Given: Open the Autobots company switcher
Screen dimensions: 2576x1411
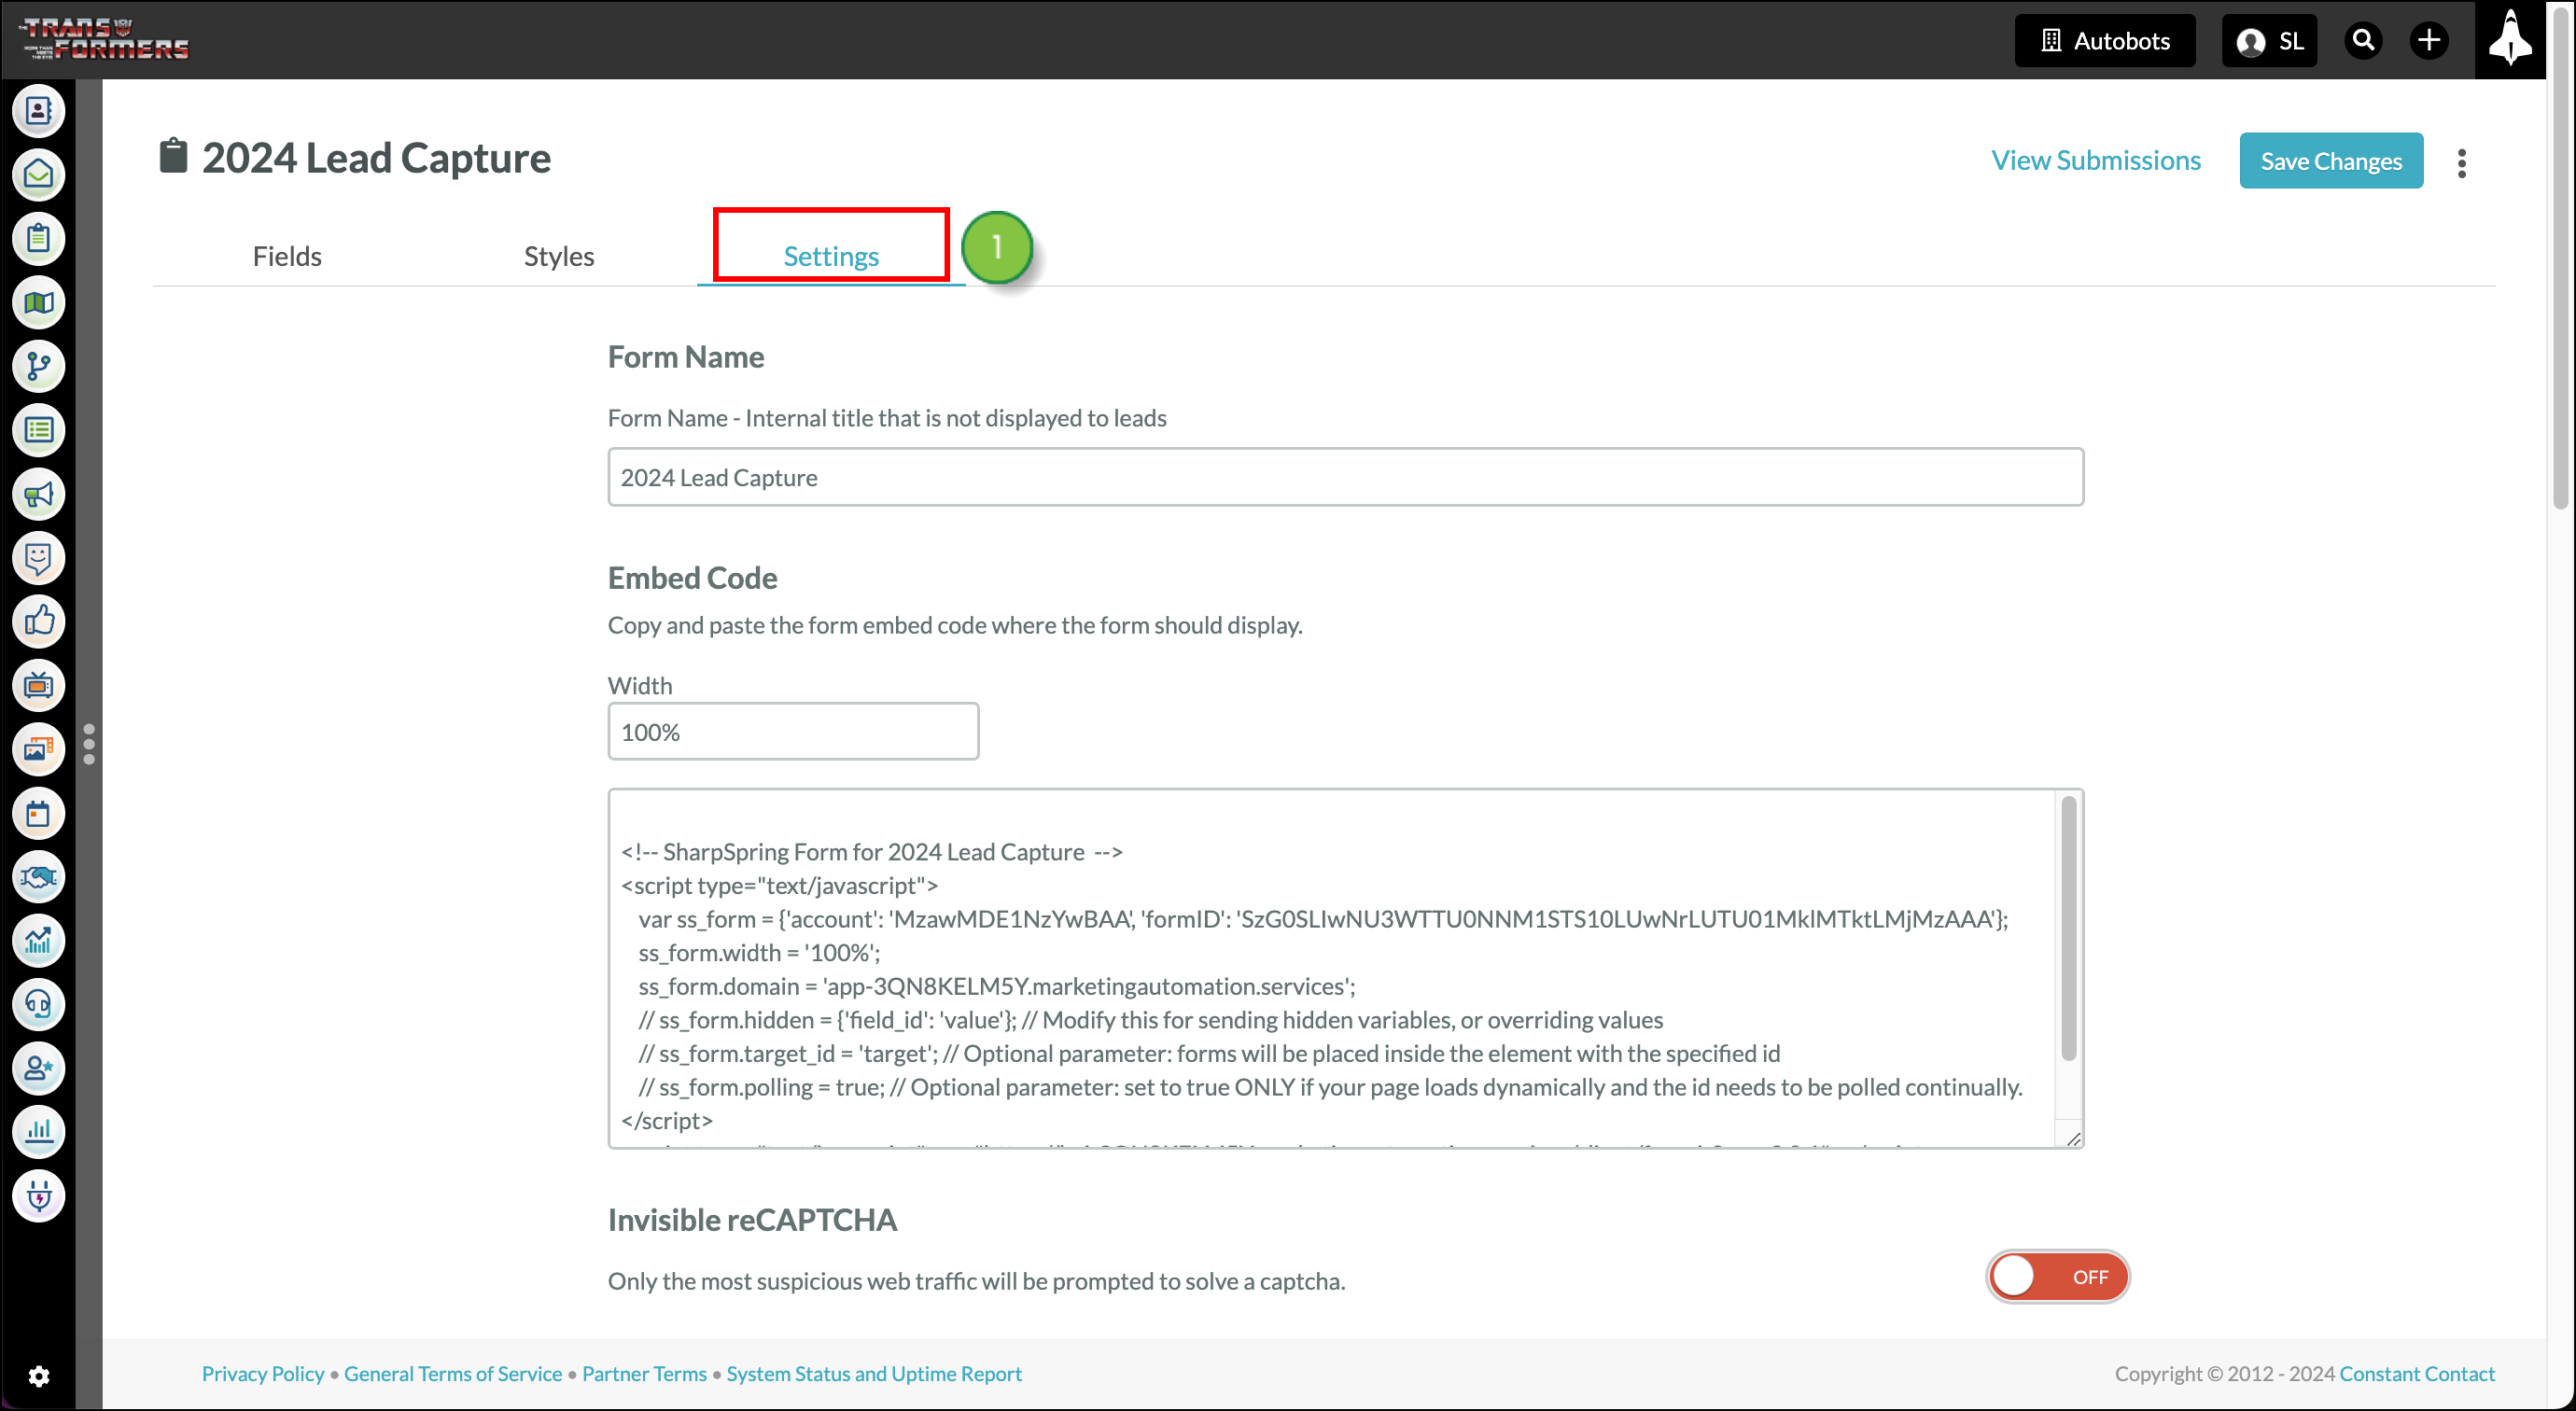Looking at the screenshot, I should click(x=2105, y=41).
